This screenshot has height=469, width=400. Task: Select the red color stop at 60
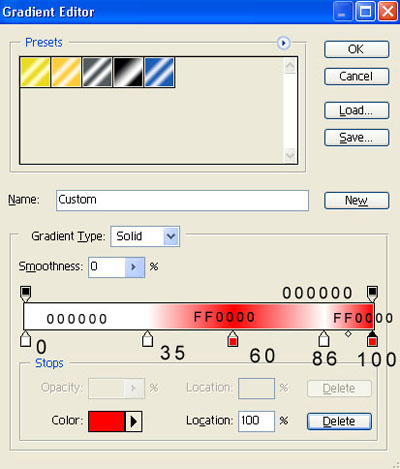(x=233, y=339)
